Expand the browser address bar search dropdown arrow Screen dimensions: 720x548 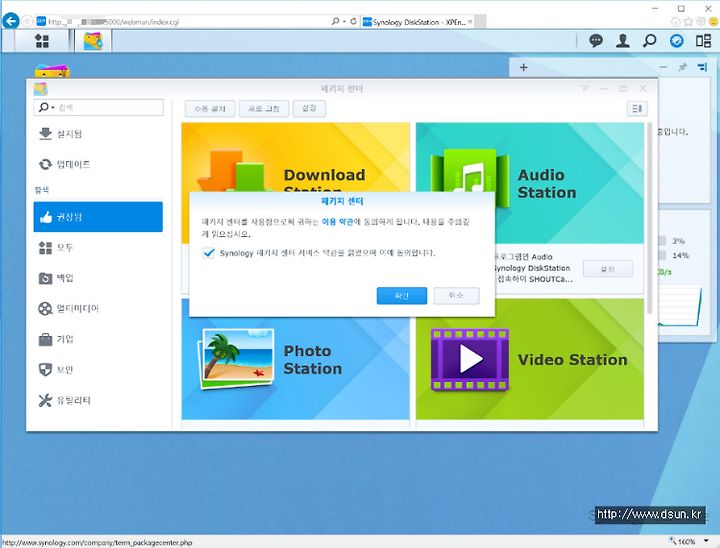click(x=344, y=21)
